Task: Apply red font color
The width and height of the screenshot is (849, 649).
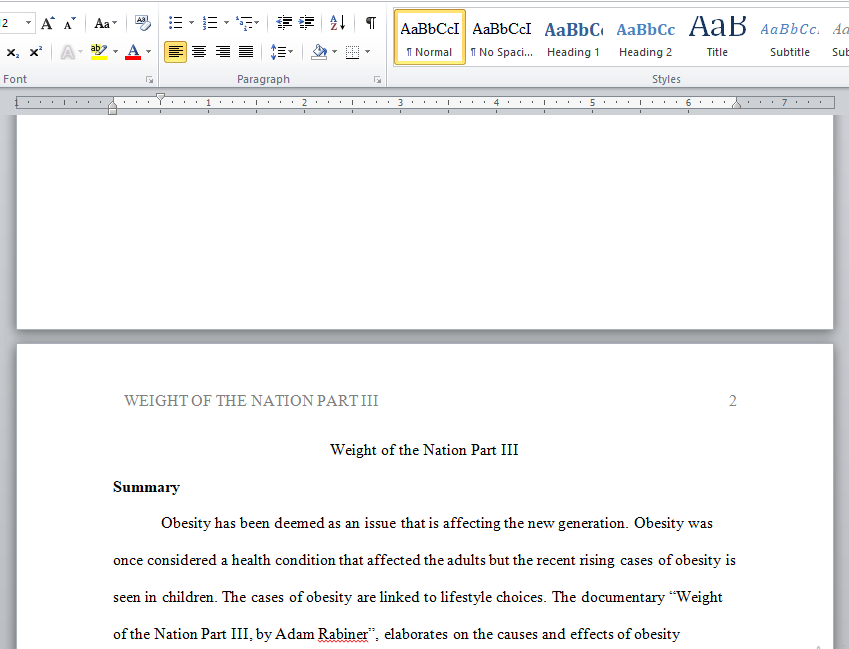Action: pos(133,52)
